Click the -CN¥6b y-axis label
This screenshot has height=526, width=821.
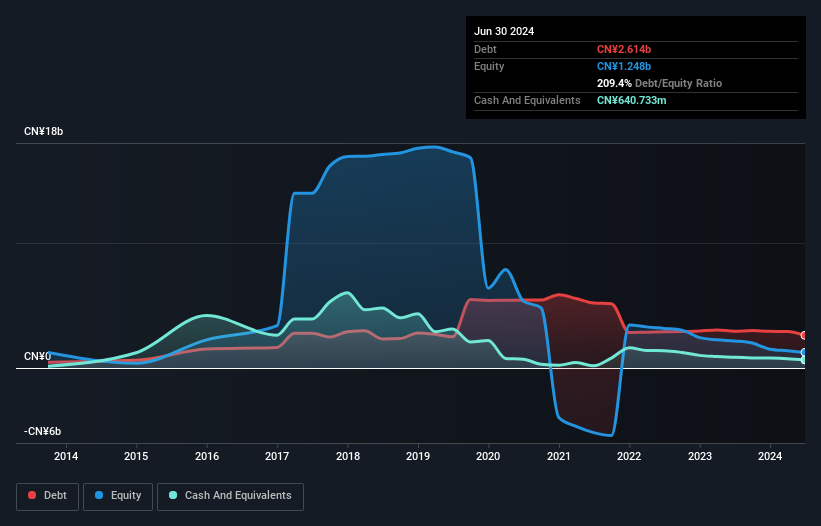click(44, 431)
